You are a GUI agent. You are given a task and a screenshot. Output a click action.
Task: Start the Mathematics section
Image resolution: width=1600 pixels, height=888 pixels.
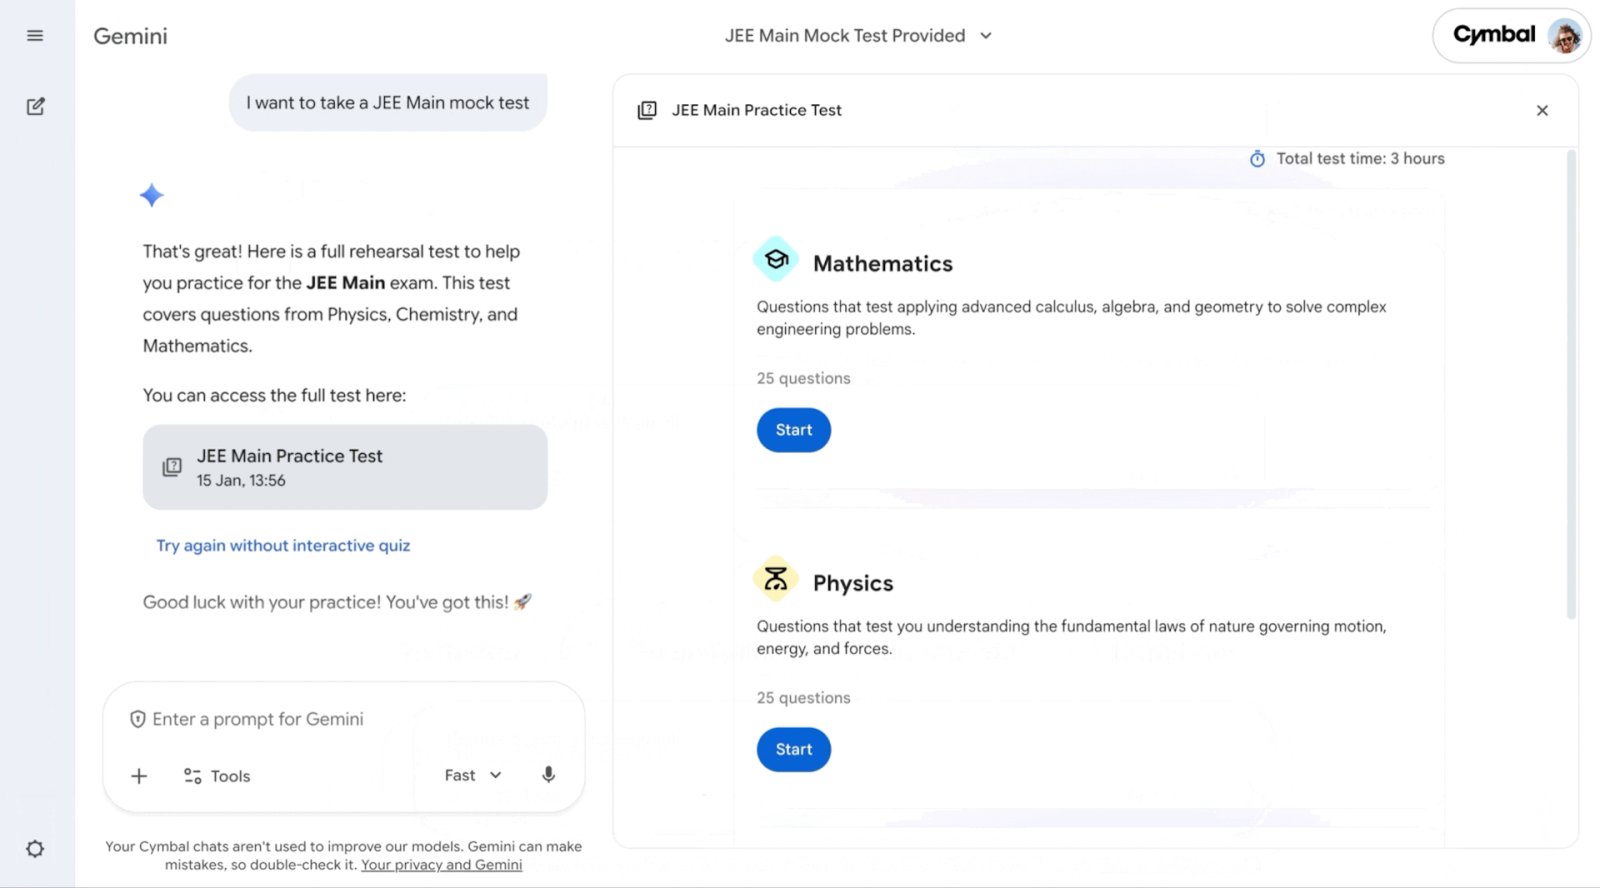pyautogui.click(x=793, y=430)
